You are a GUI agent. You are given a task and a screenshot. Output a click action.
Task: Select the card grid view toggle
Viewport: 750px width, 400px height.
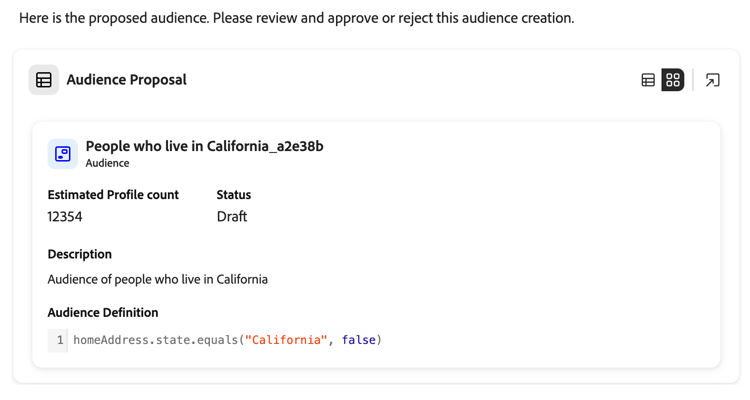tap(673, 80)
